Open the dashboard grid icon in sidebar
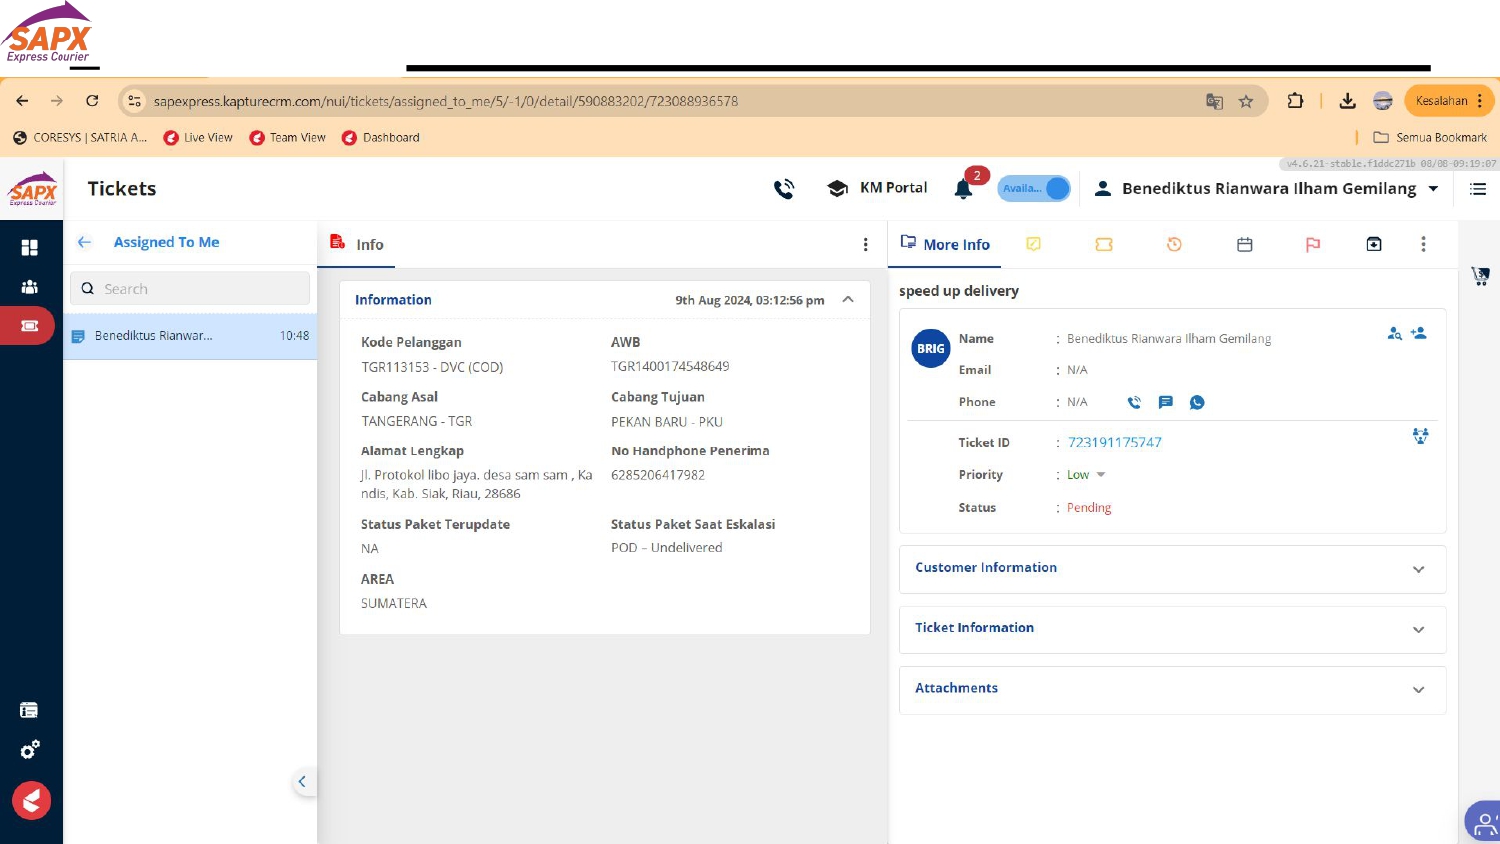1500x844 pixels. click(x=30, y=247)
